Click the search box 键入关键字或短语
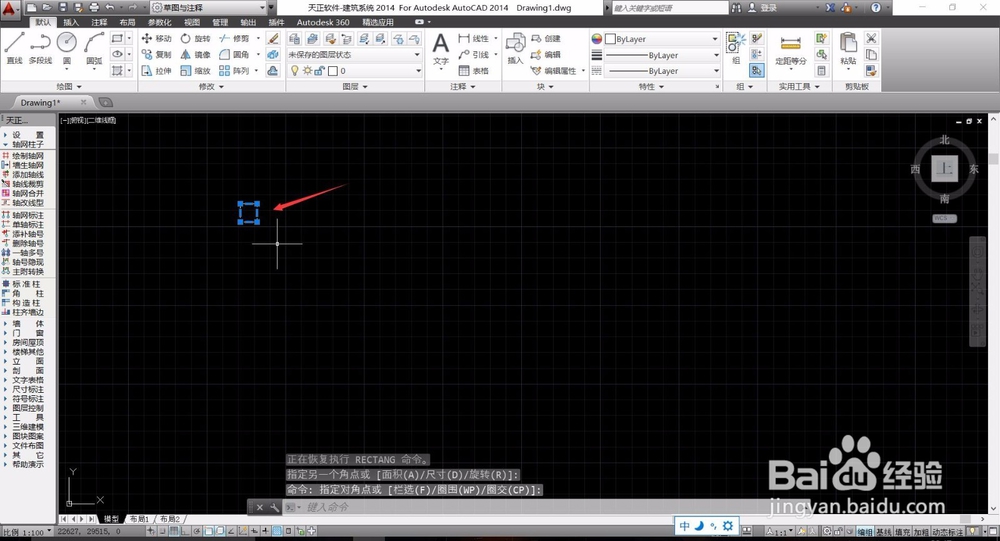Image resolution: width=1000 pixels, height=541 pixels. pyautogui.click(x=669, y=8)
